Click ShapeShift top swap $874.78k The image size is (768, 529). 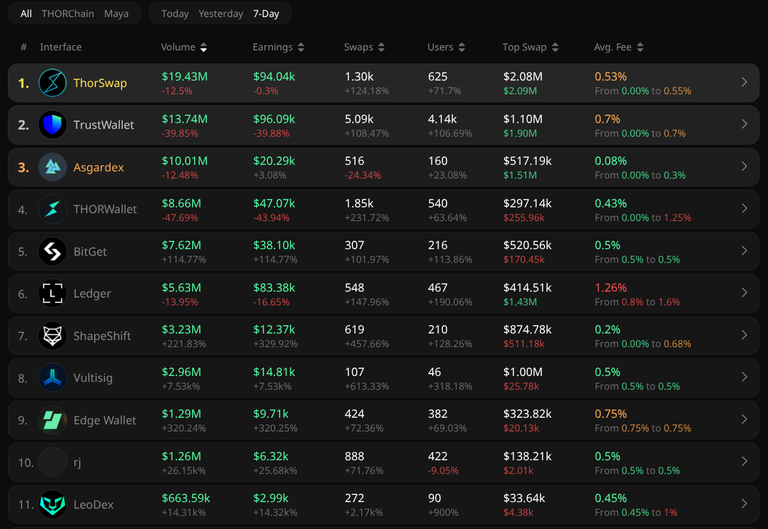point(528,330)
